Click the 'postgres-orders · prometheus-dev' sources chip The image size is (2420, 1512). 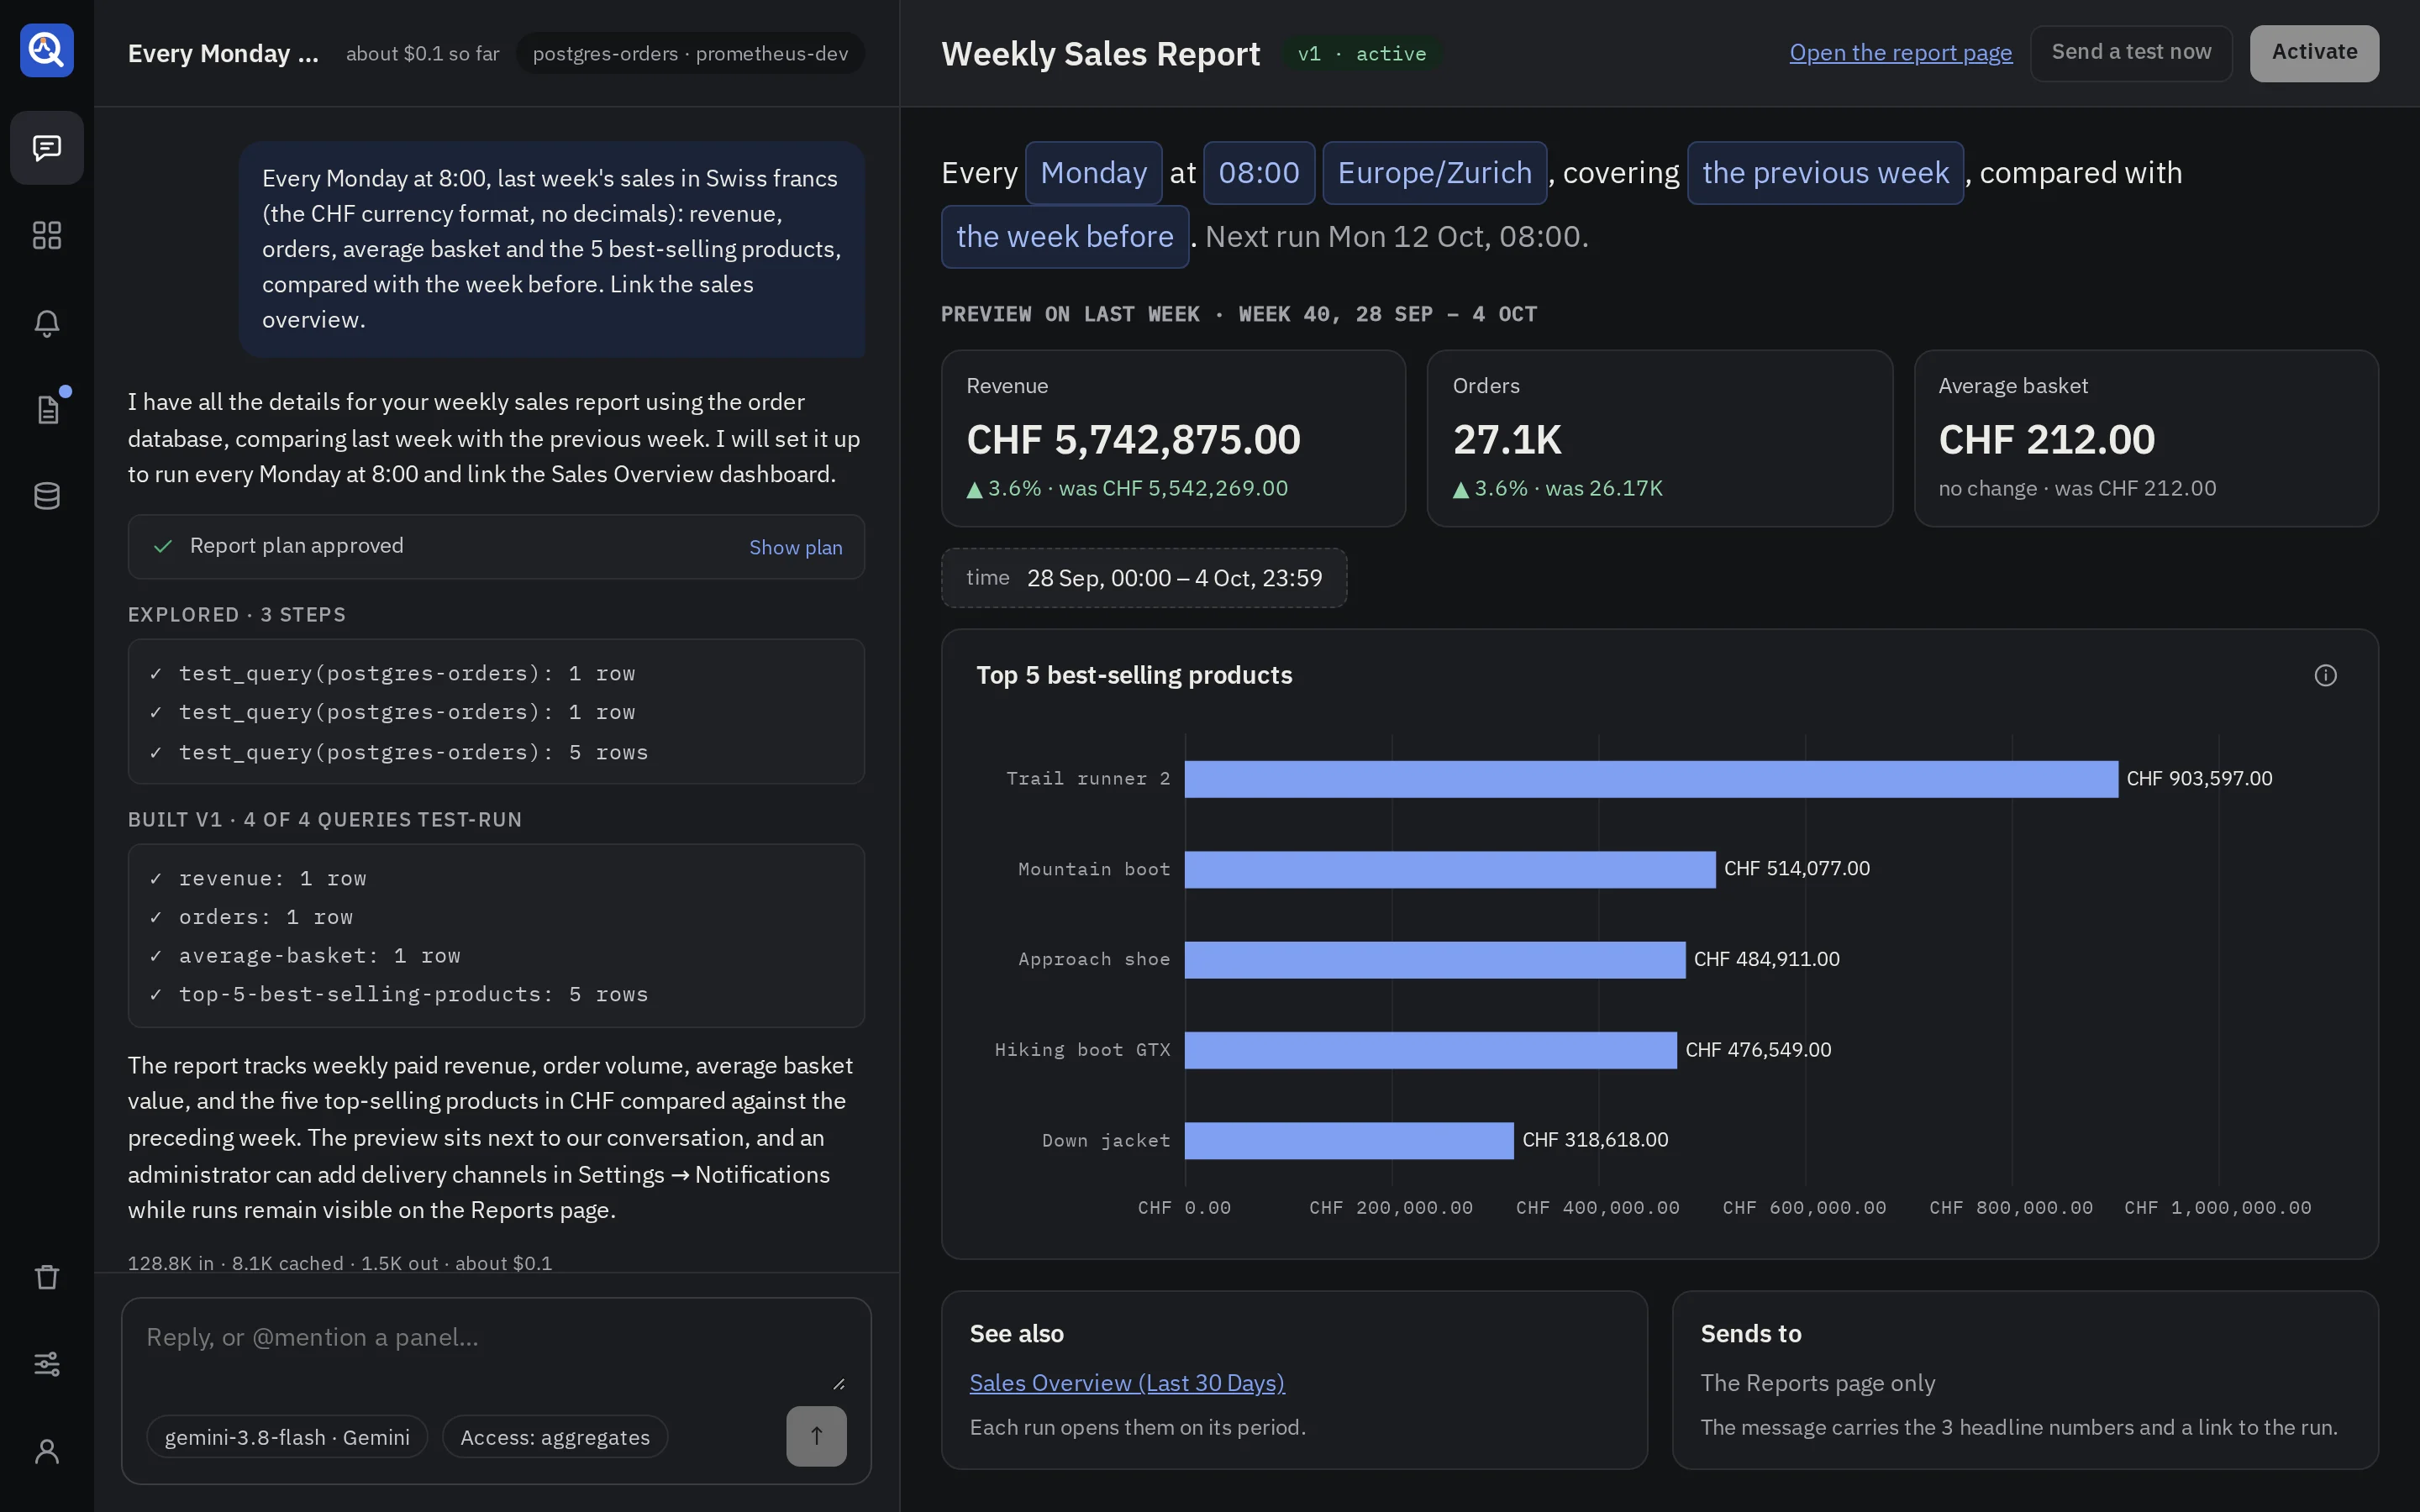[690, 54]
